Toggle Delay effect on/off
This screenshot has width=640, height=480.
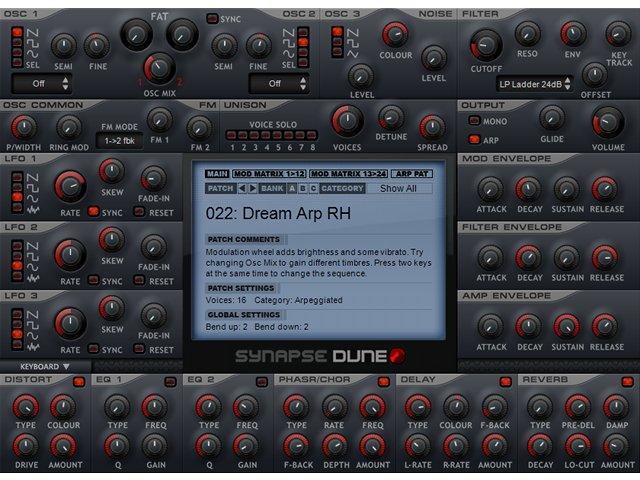(506, 382)
